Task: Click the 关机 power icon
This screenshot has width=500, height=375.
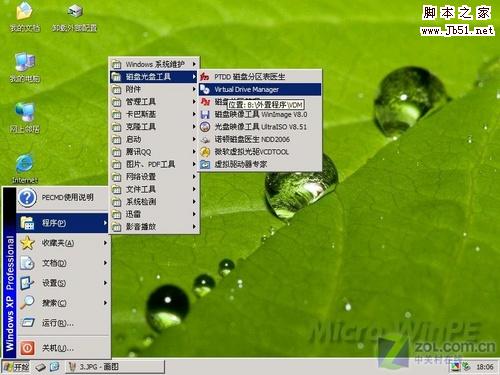Action: click(27, 348)
